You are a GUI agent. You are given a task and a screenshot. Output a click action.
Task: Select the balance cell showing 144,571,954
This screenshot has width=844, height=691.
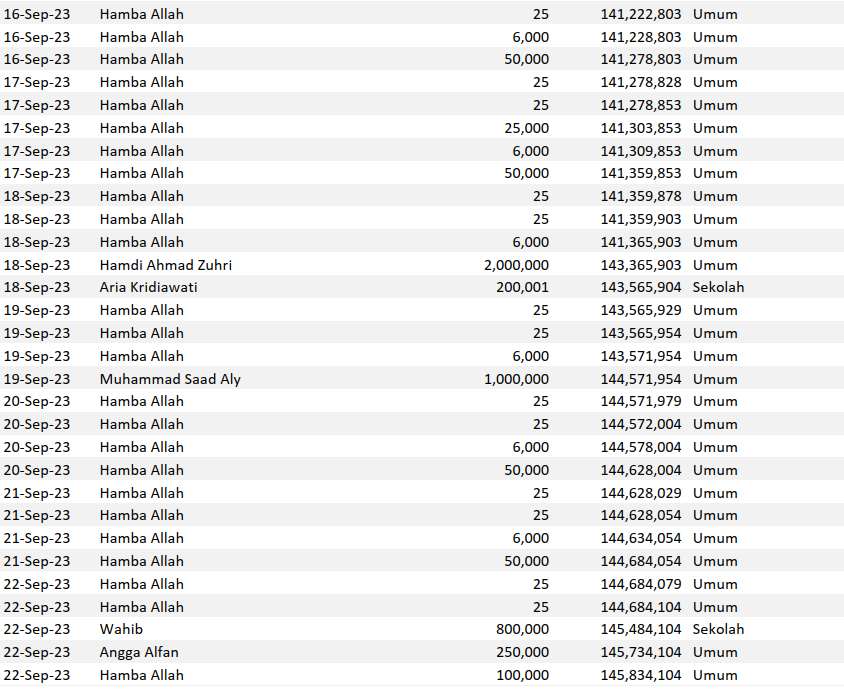click(x=641, y=379)
